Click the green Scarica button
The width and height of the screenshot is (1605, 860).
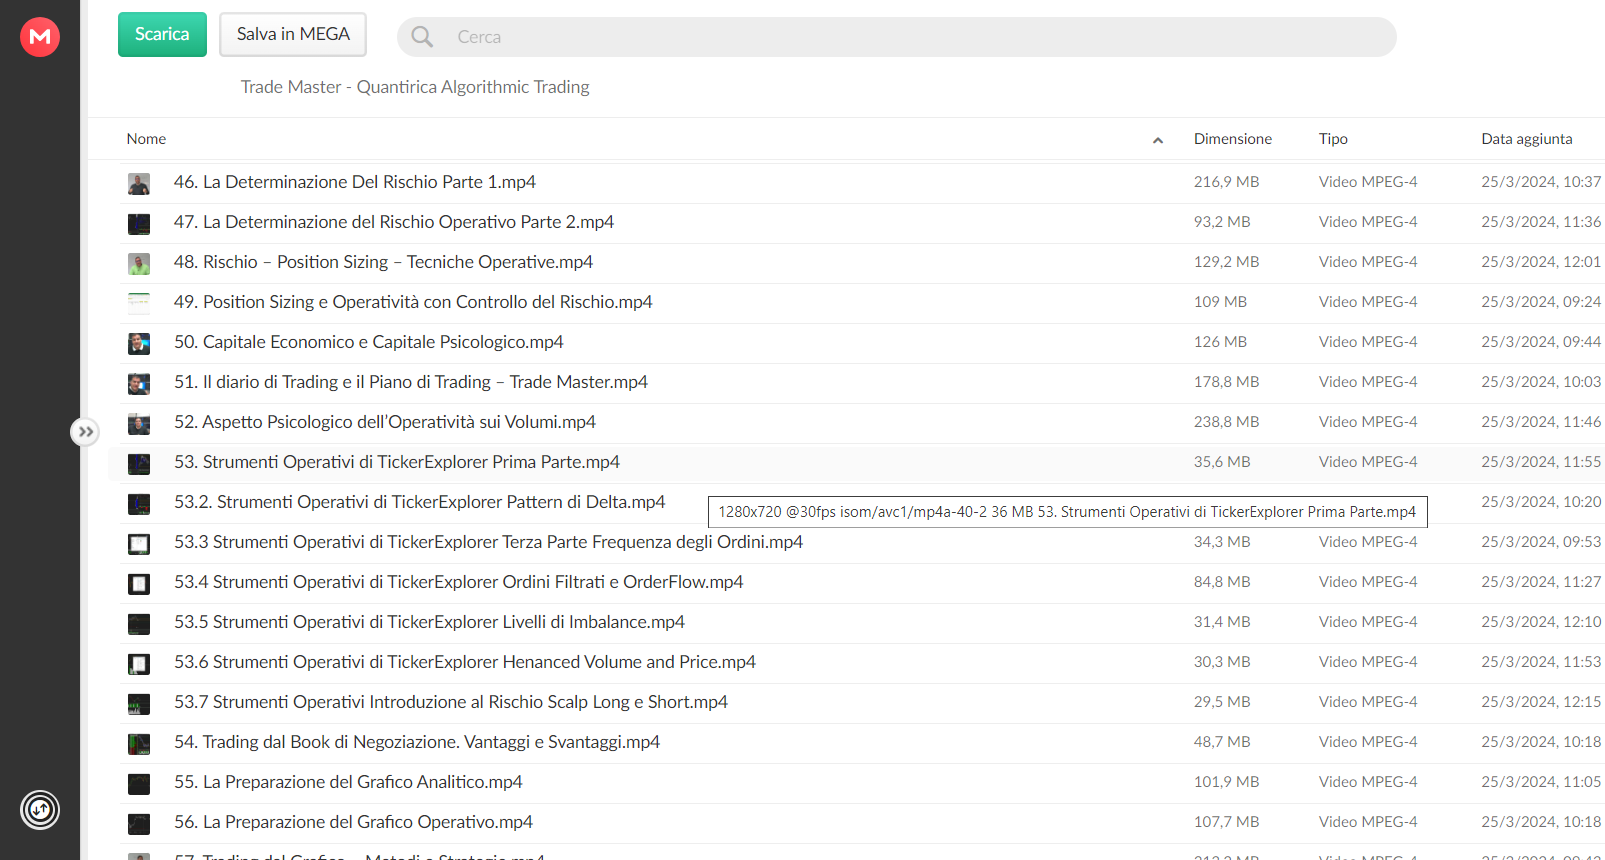(x=162, y=34)
